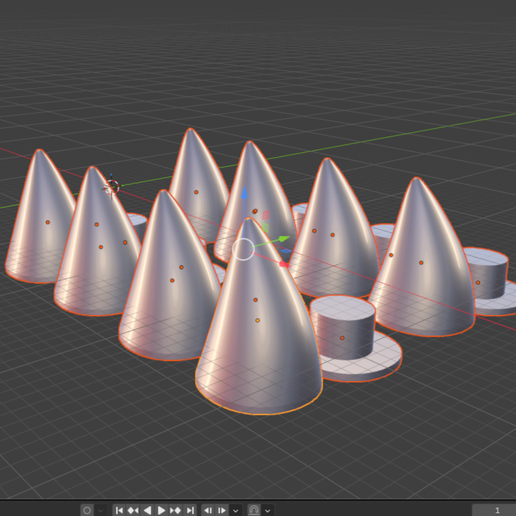
Task: Play the animation forward
Action: 161,510
